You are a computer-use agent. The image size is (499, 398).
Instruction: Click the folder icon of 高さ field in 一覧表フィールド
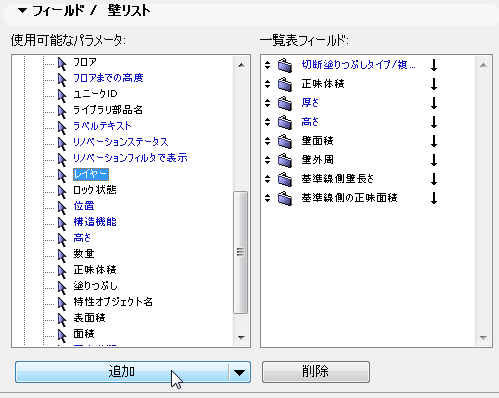[285, 122]
